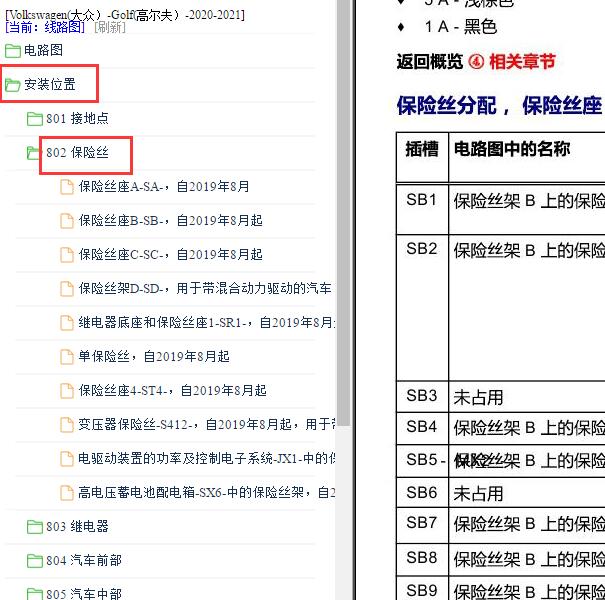
Task: Open document 电驱动装置的功率及控制电子系统-JX1-
Action: click(x=206, y=458)
